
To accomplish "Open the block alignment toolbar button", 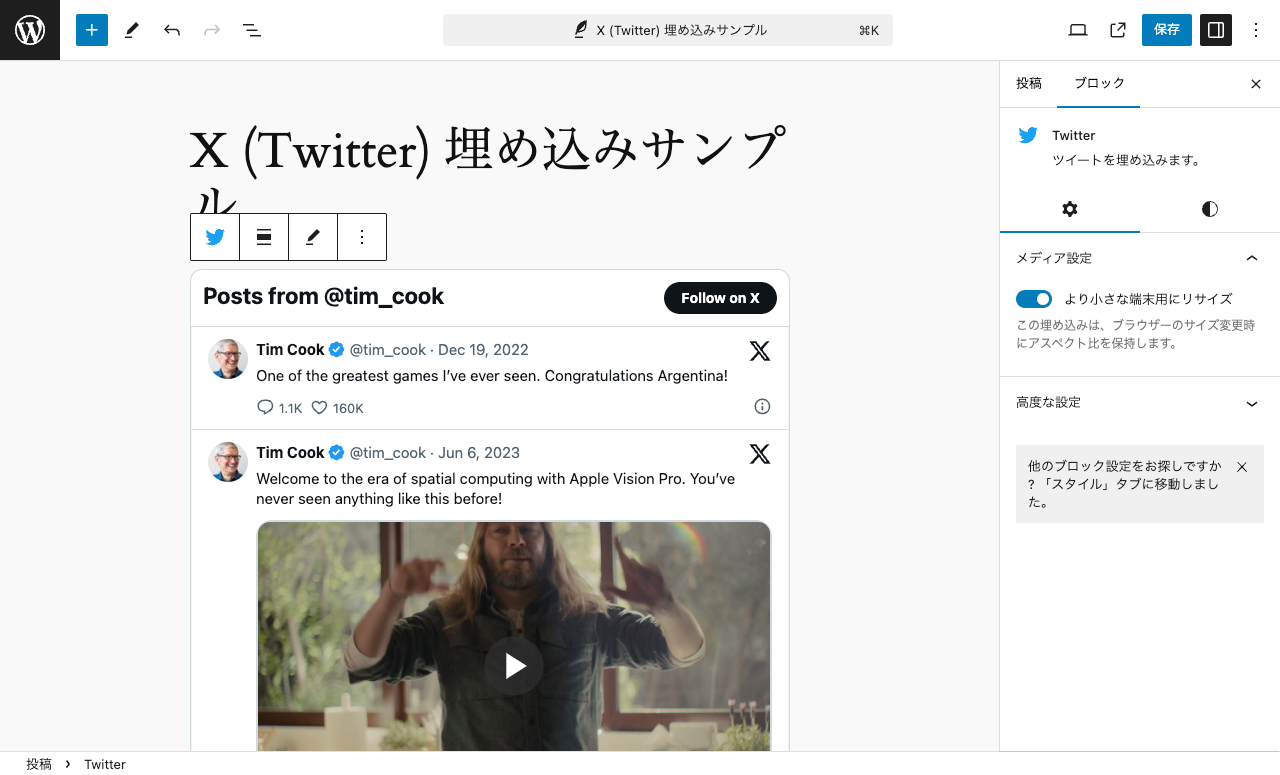I will tap(264, 237).
